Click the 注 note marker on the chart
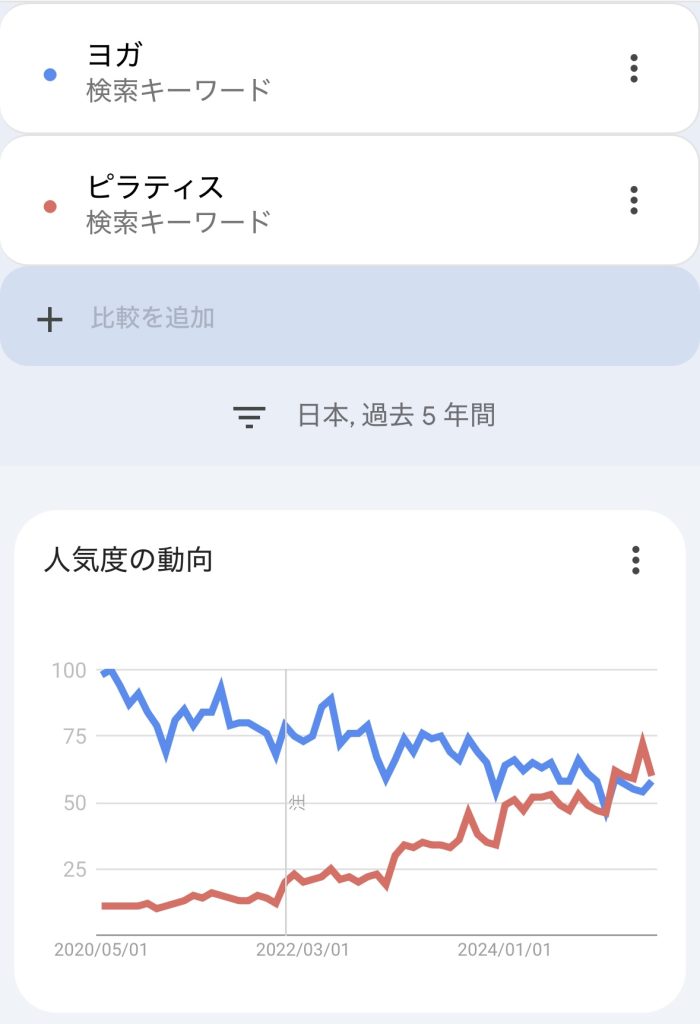 [297, 802]
